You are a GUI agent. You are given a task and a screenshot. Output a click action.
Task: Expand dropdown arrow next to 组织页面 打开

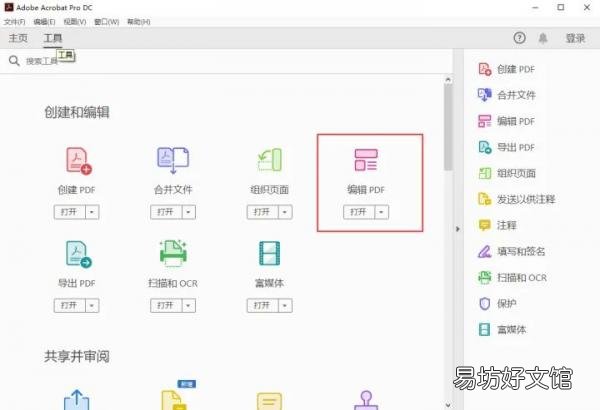pos(285,212)
